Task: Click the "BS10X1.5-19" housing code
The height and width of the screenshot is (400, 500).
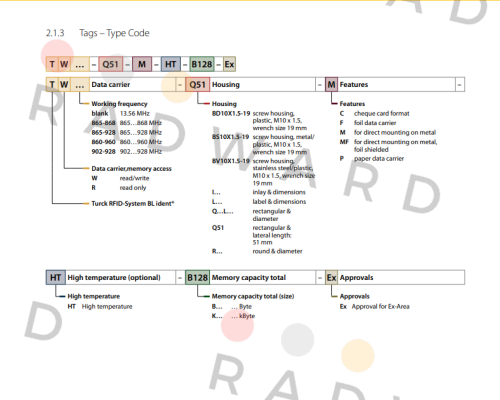Action: pos(230,137)
